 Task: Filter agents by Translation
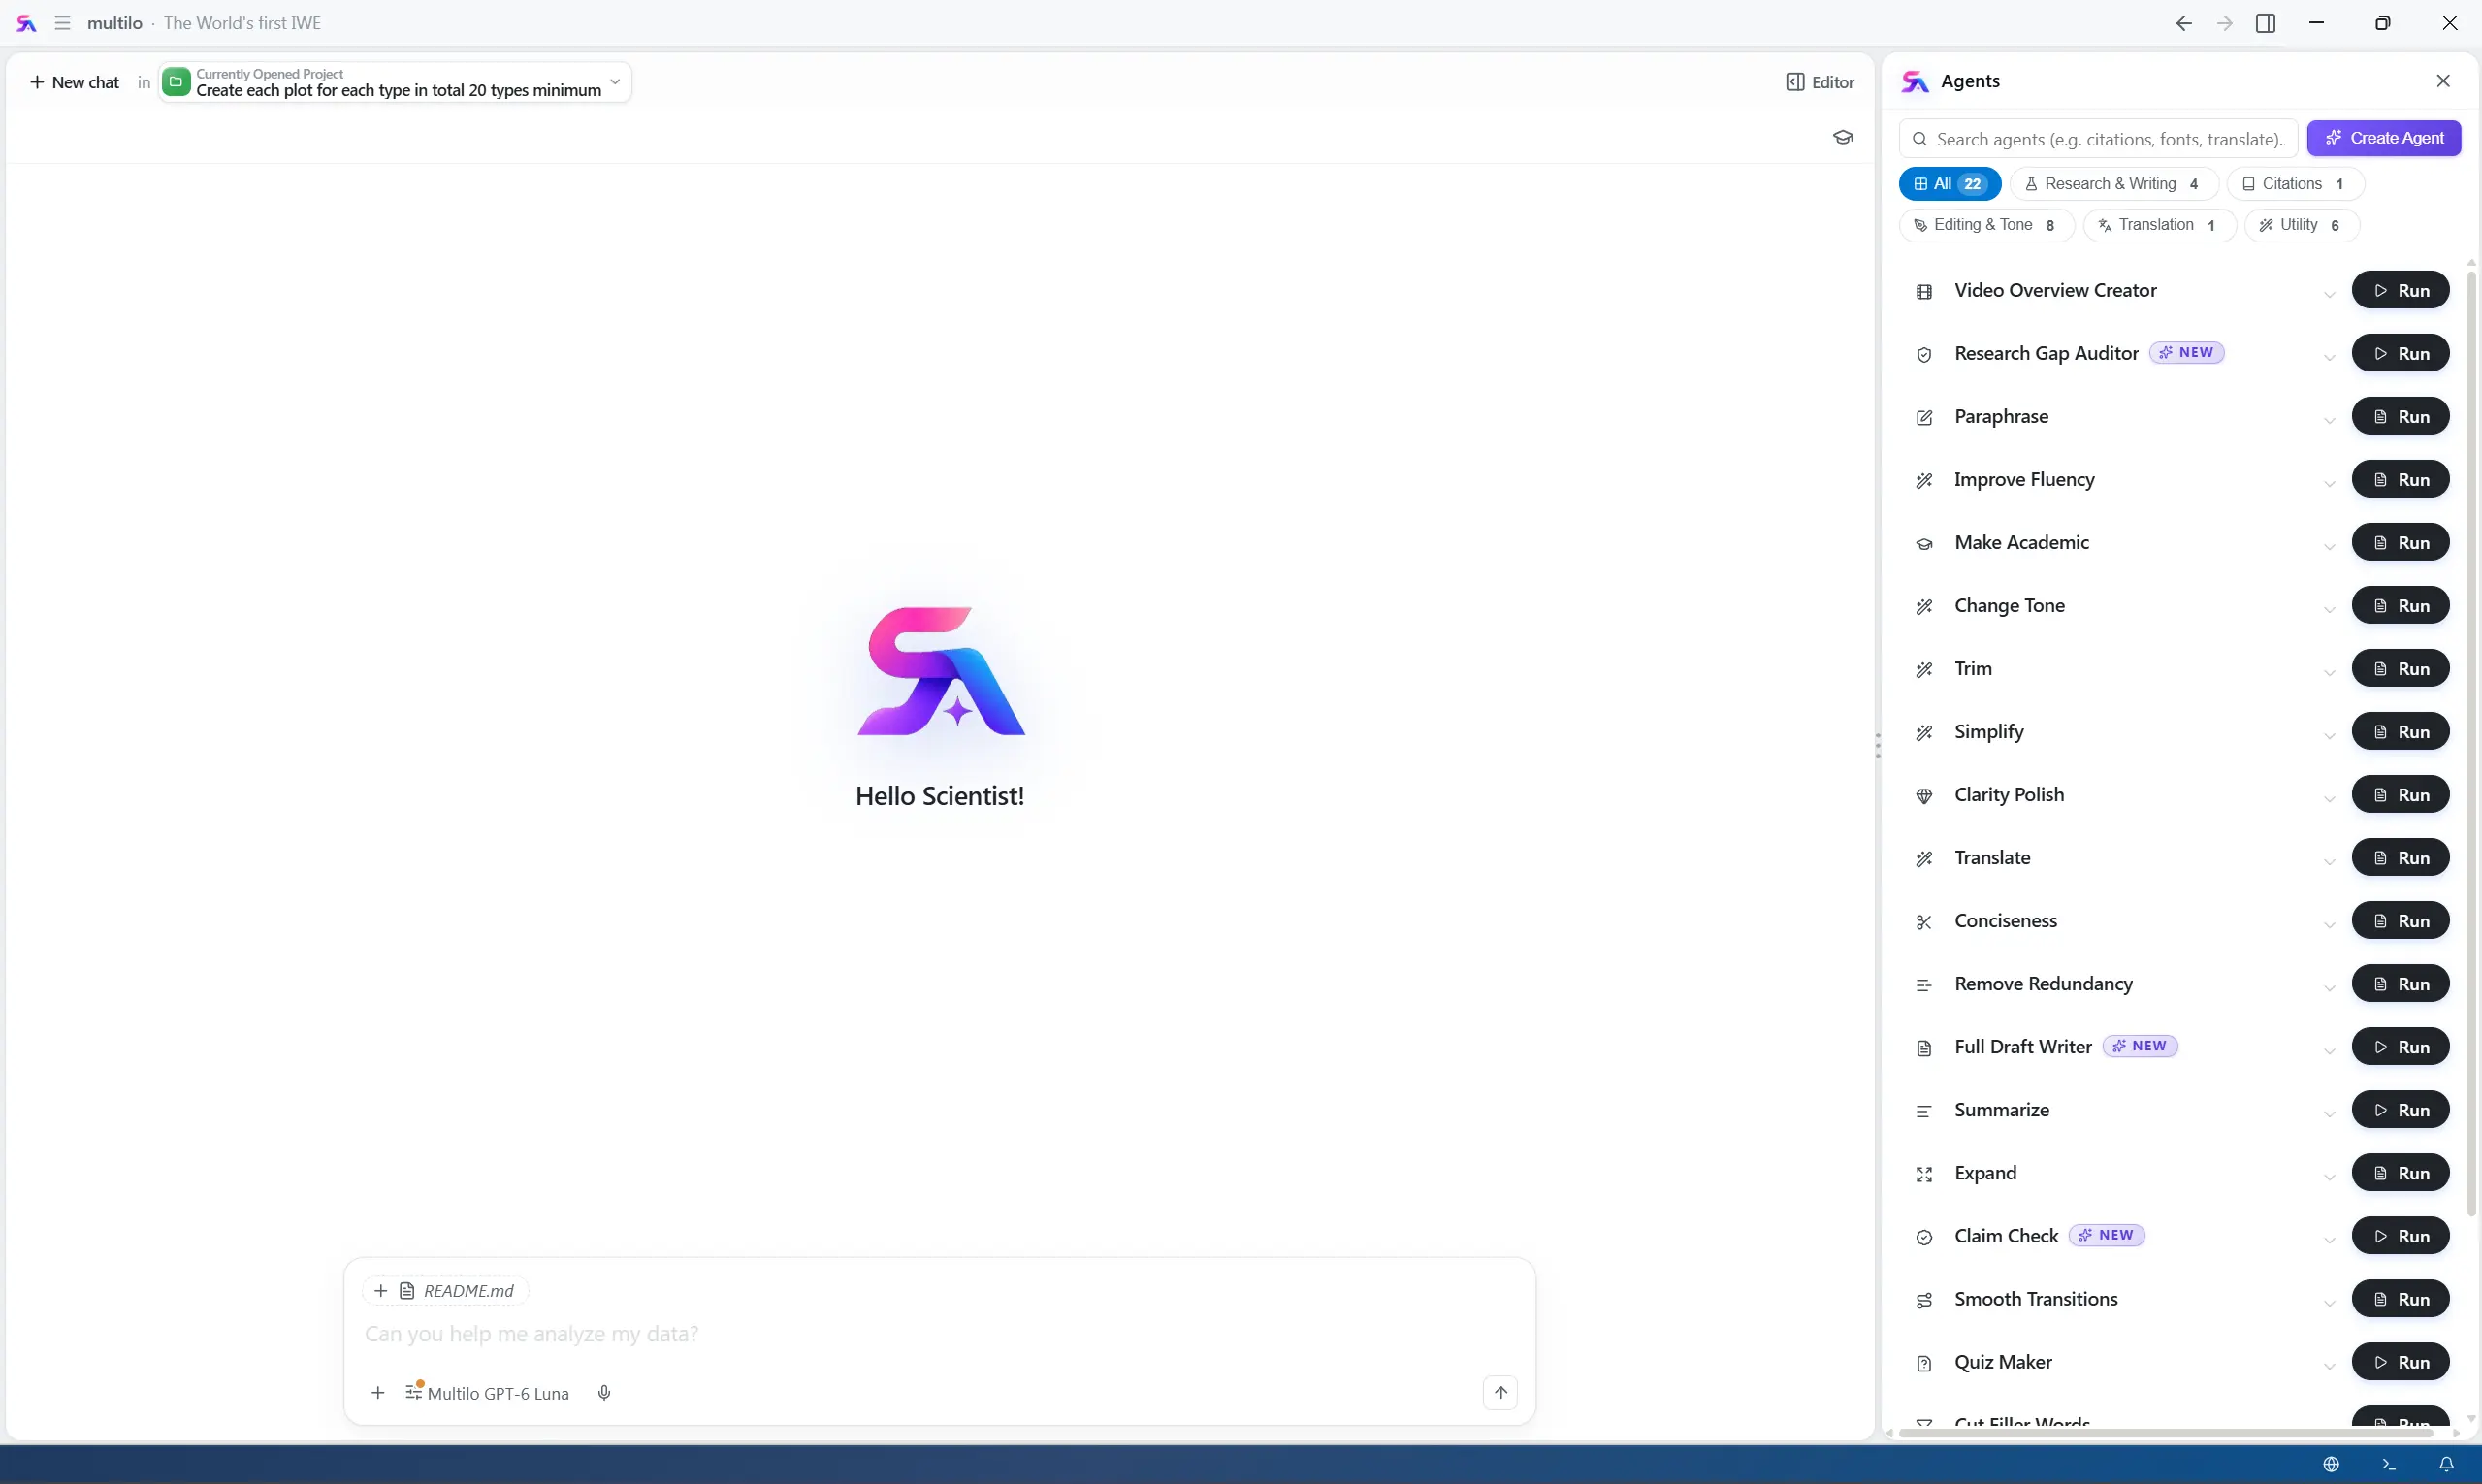(2159, 225)
